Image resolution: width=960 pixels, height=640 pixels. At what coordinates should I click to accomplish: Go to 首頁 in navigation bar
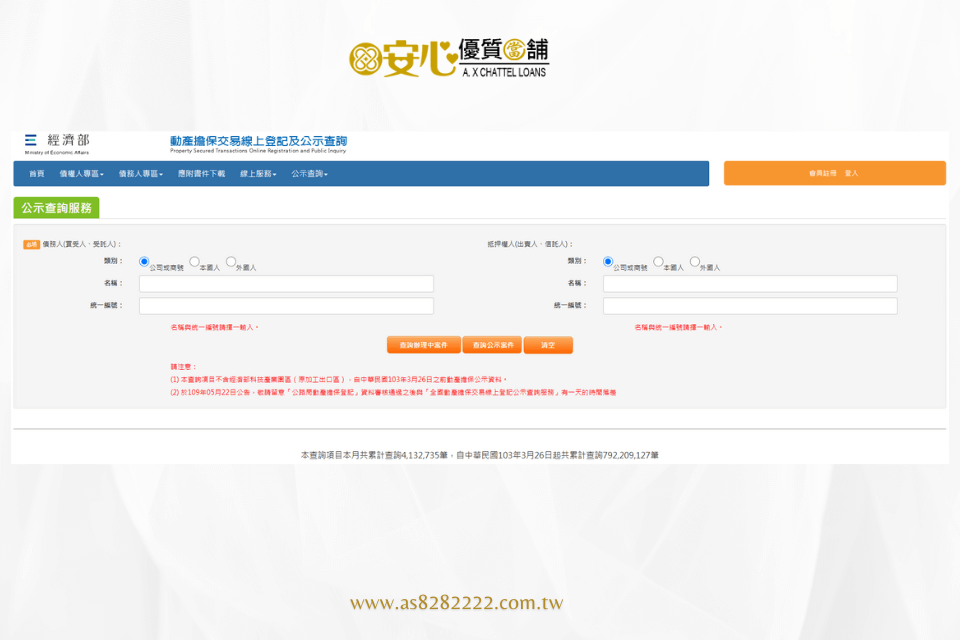coord(37,174)
